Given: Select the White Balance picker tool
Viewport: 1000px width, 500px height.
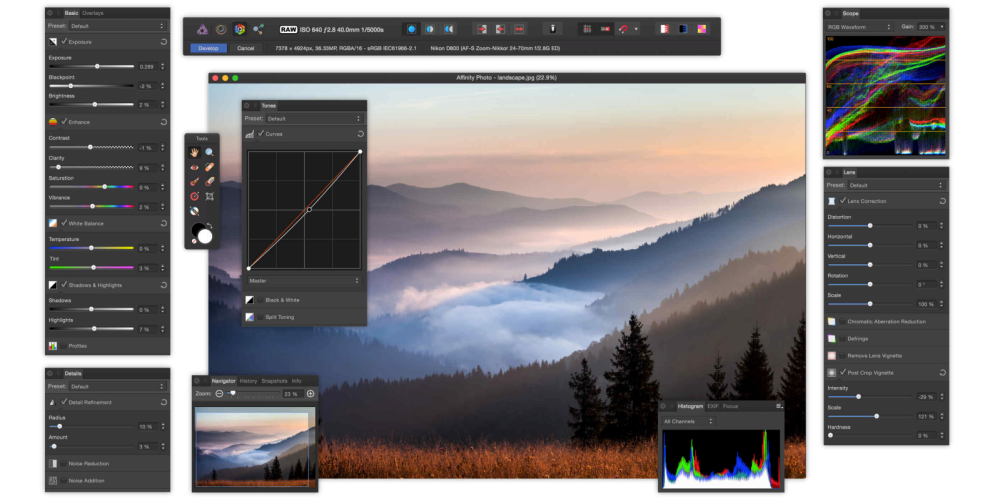Looking at the screenshot, I should point(194,211).
